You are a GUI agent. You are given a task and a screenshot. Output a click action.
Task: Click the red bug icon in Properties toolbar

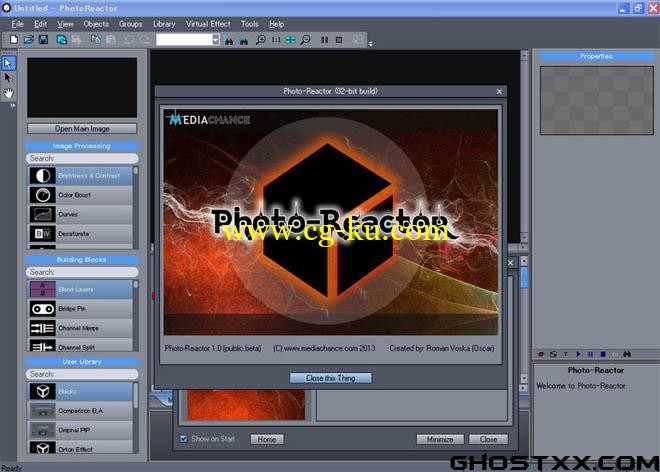pyautogui.click(x=541, y=354)
